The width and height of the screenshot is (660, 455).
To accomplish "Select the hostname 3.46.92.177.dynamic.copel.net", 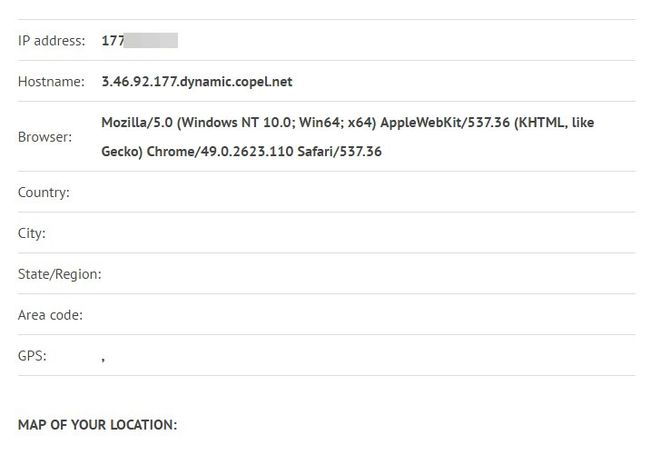I will click(x=197, y=82).
